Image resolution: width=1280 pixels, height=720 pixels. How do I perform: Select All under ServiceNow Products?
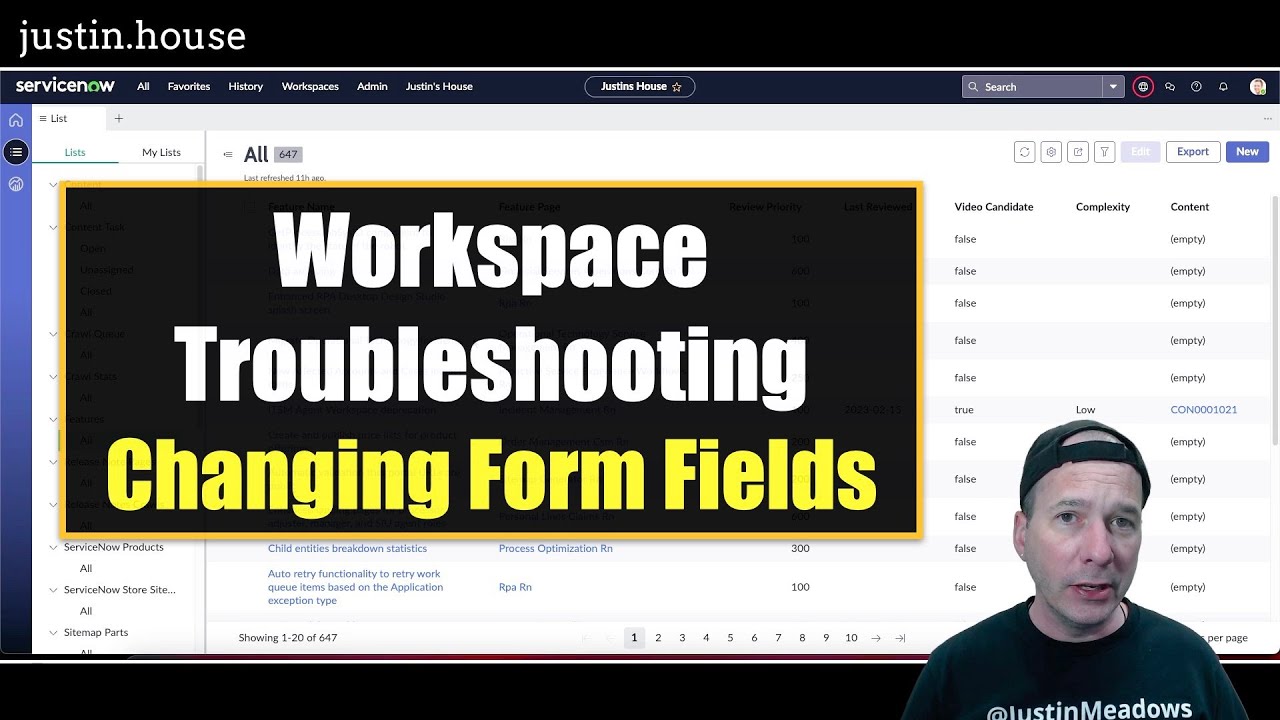point(86,568)
